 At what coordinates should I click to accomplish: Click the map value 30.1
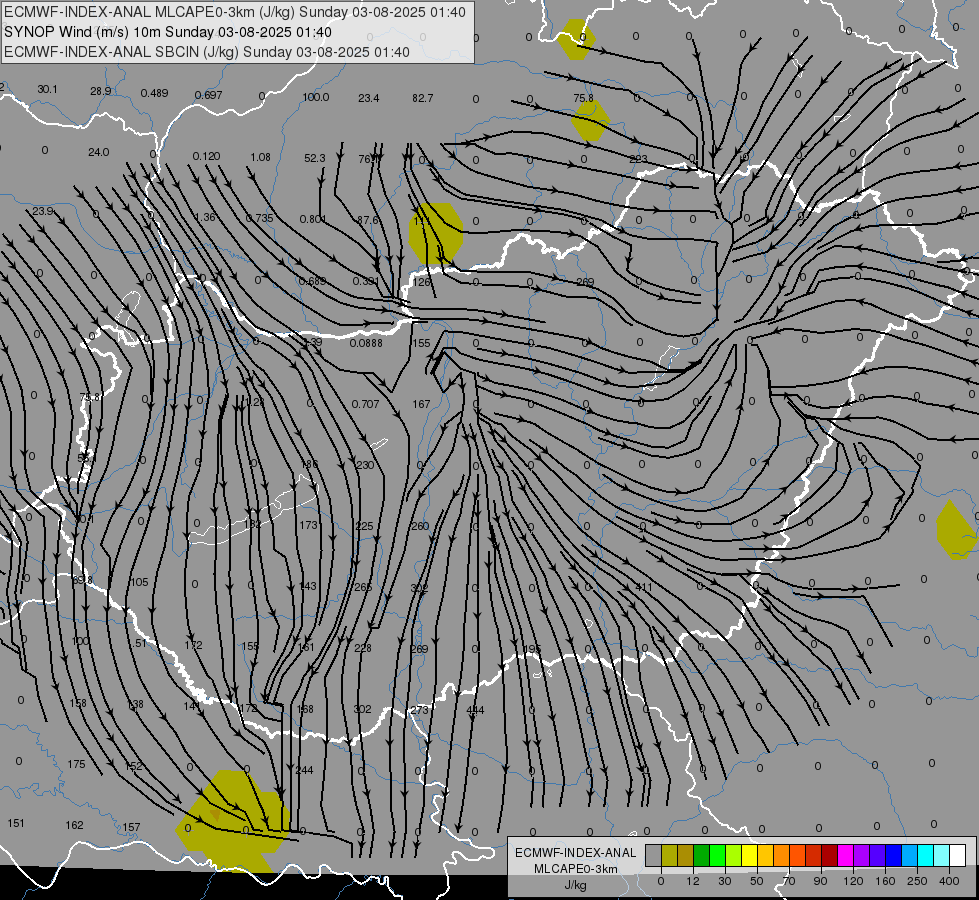point(47,89)
